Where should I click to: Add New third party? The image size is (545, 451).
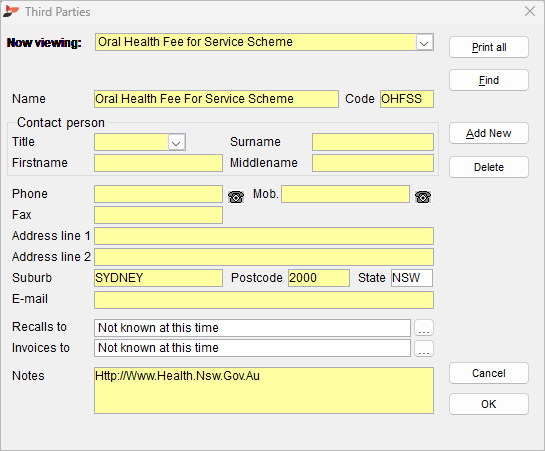(x=489, y=133)
